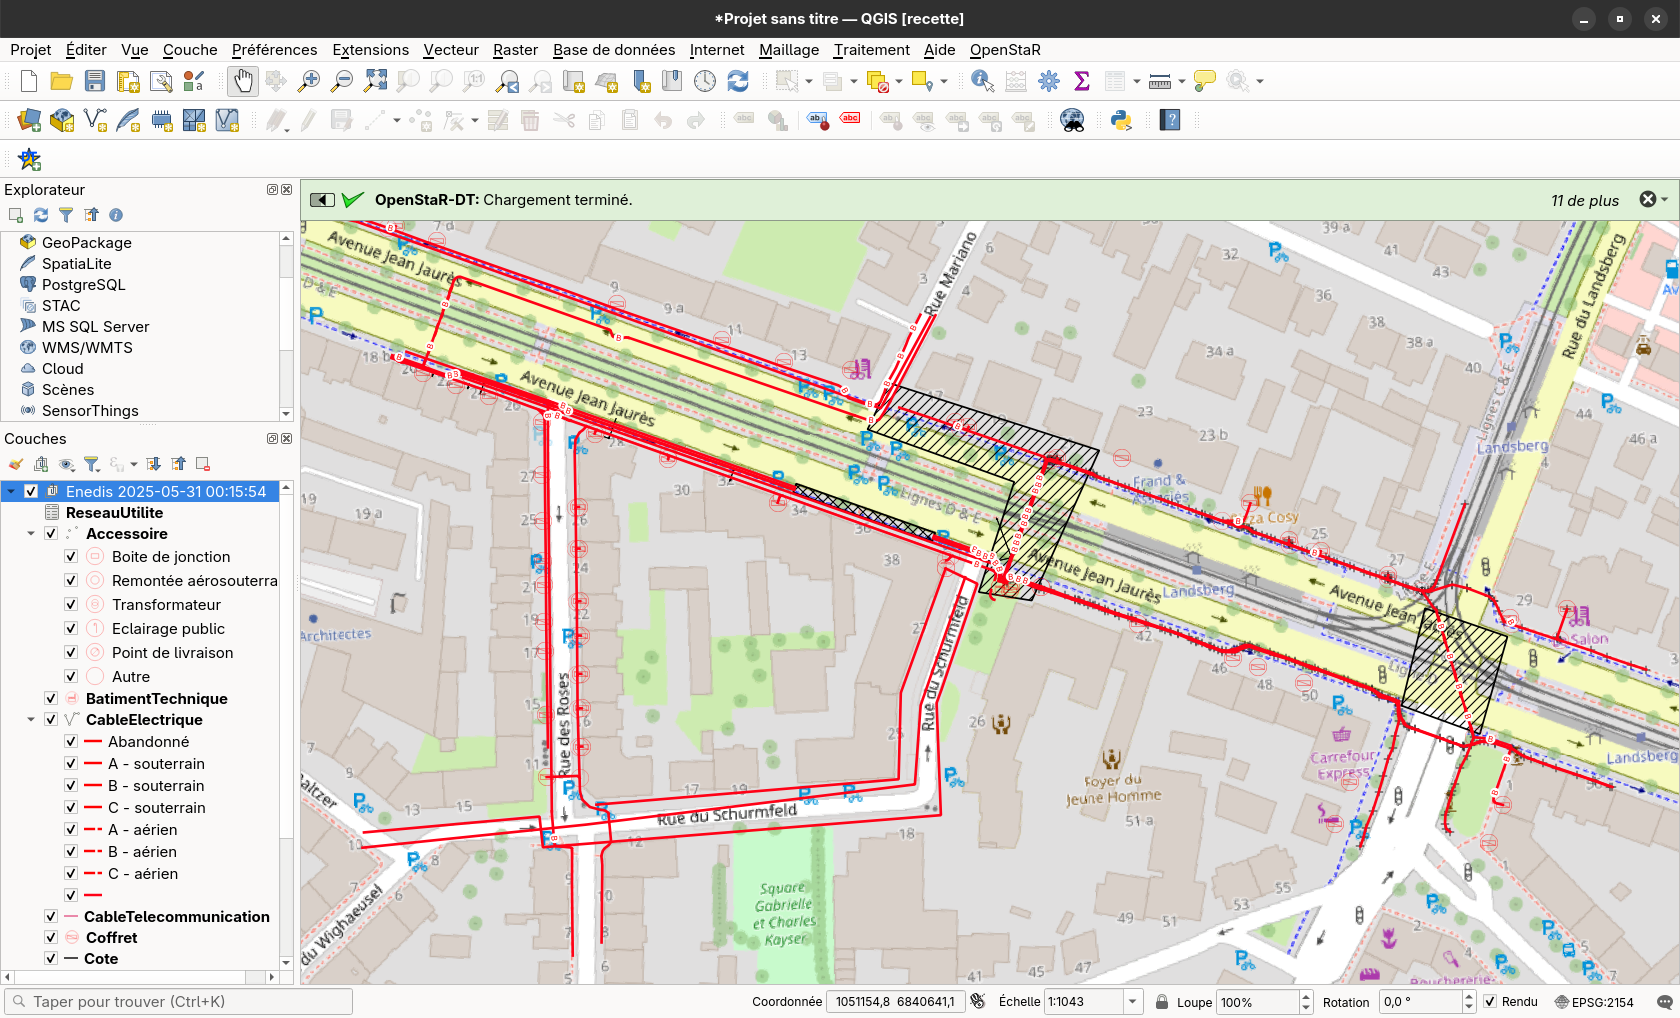Screen dimensions: 1680x1018
Task: Dismiss the OpenStaR-DT loading message
Action: click(1647, 199)
